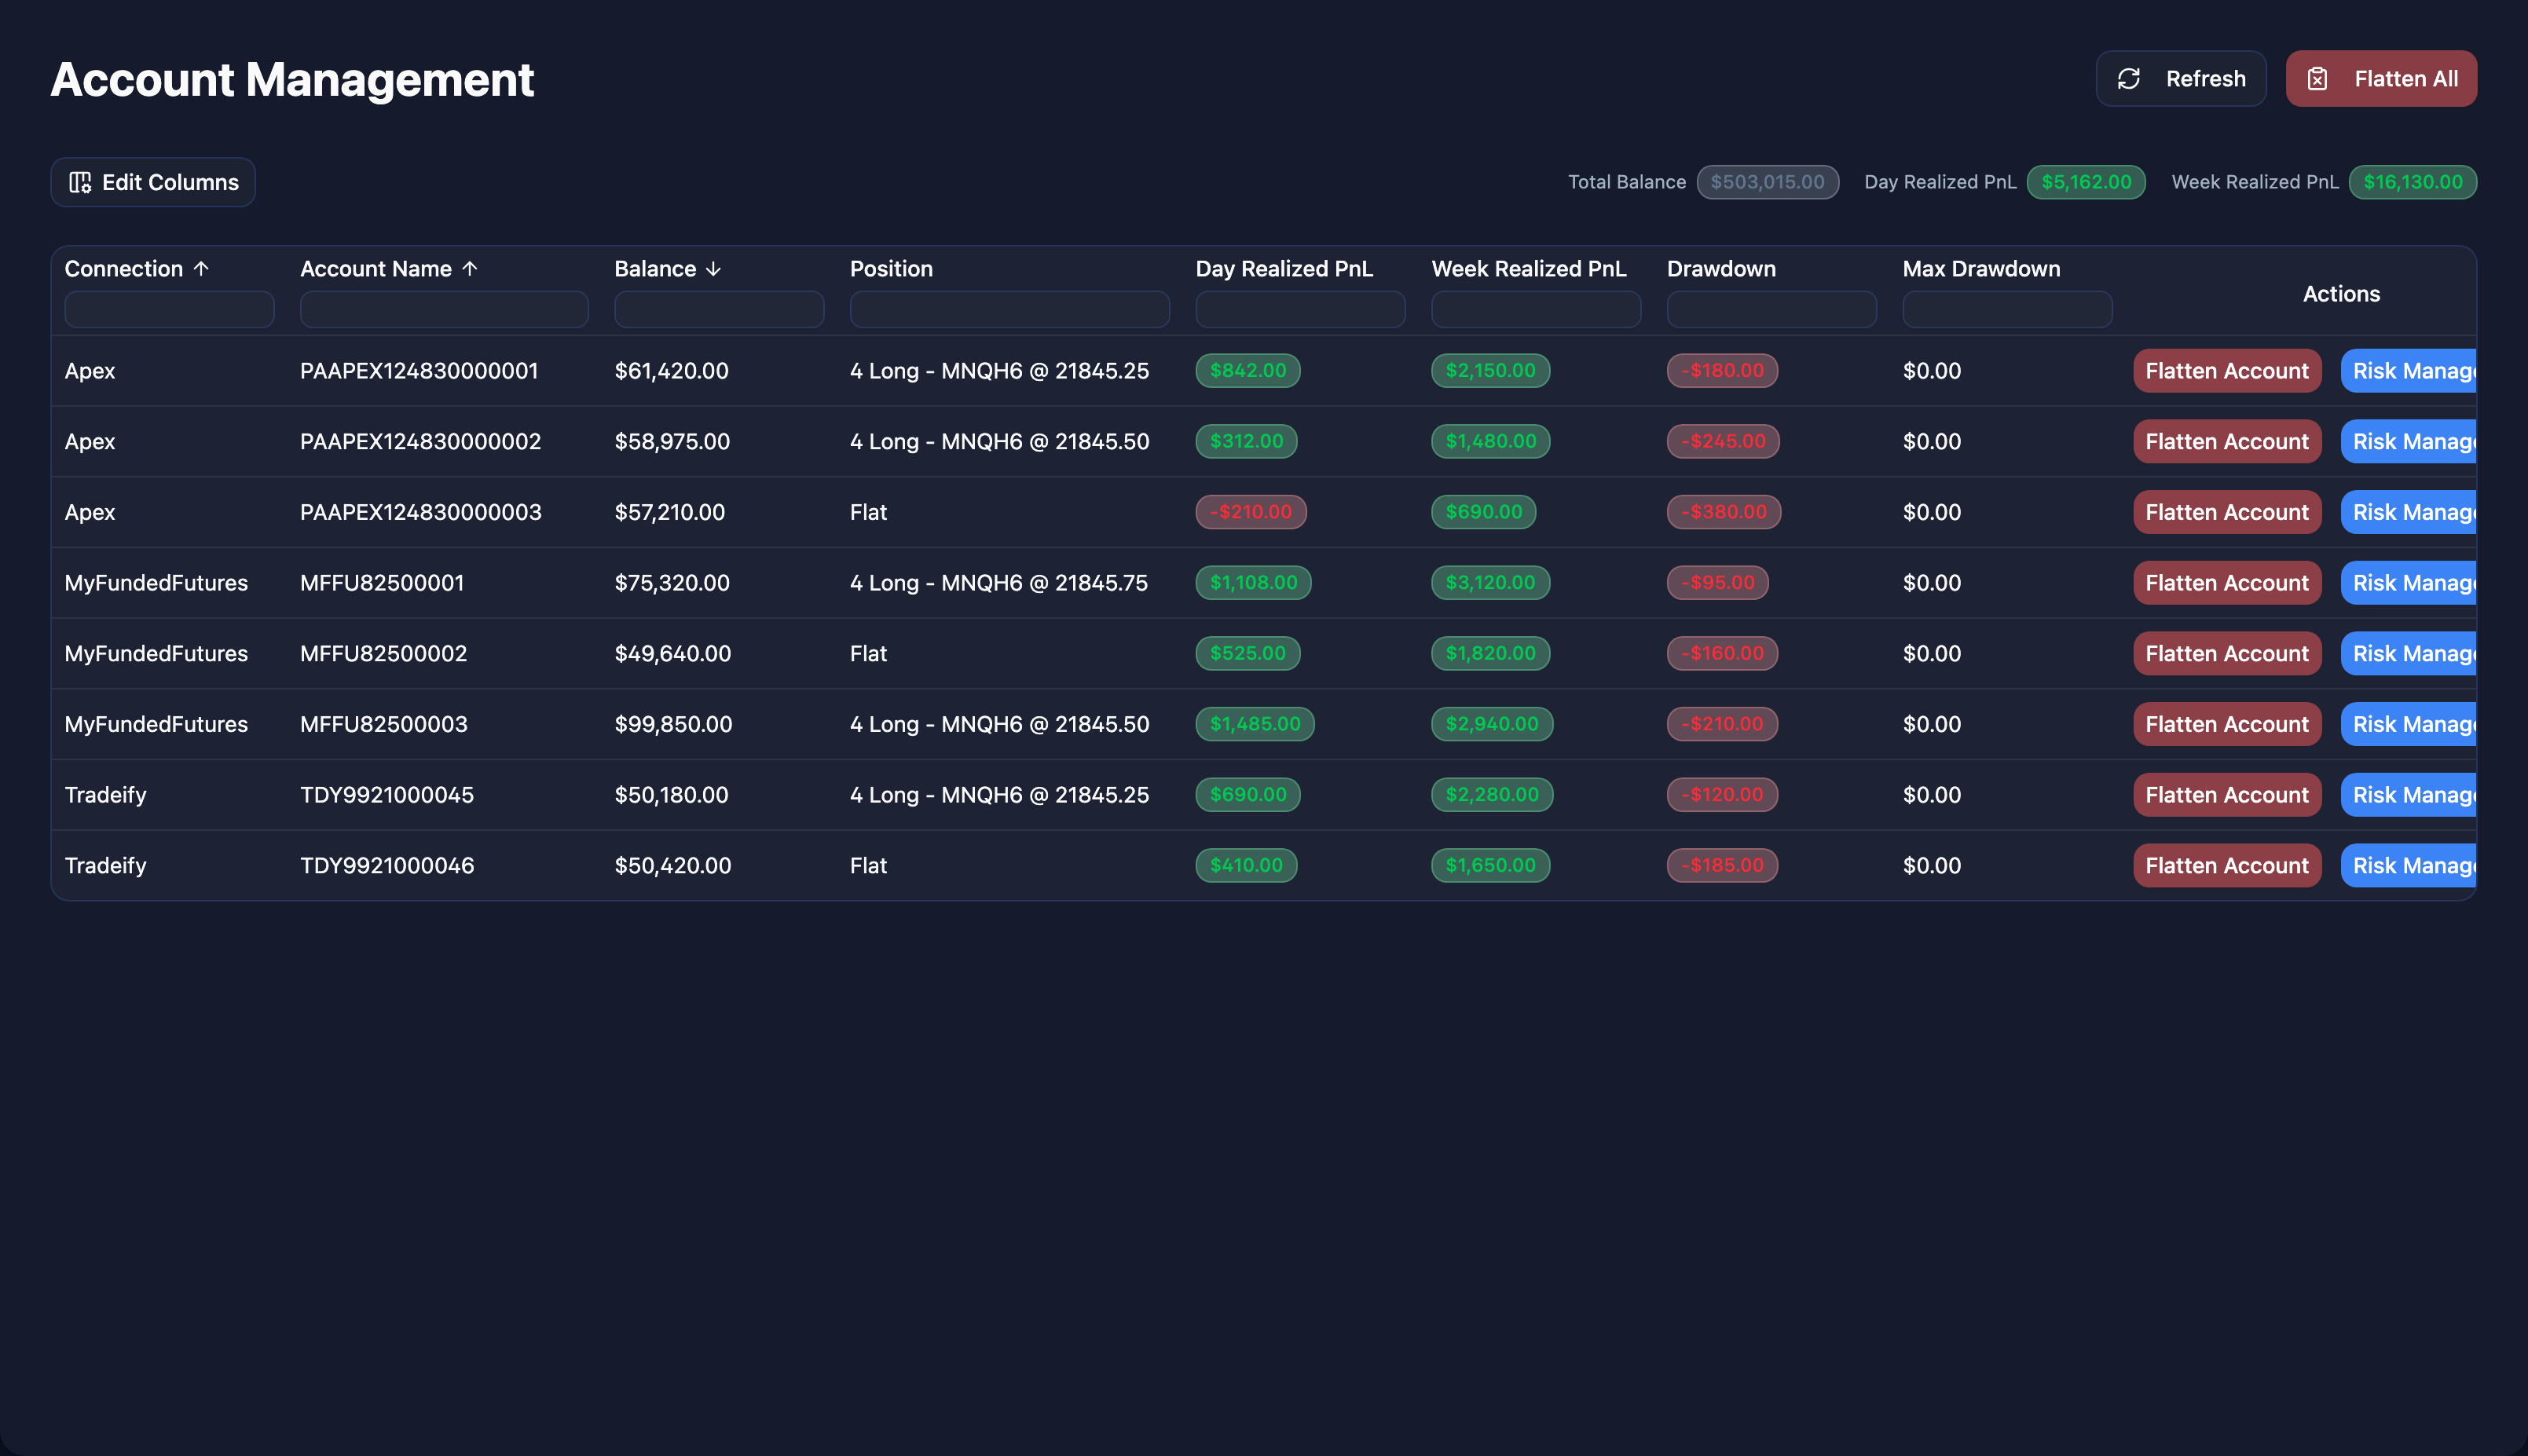Click Tradeify connection cell for TDY9921000045

click(x=105, y=795)
